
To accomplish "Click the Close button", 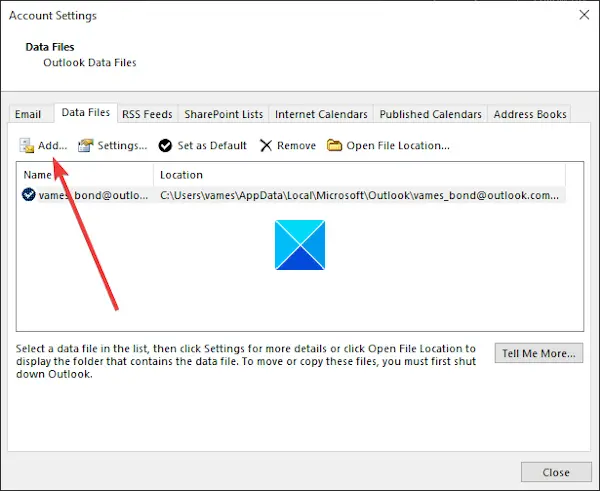I will 556,472.
